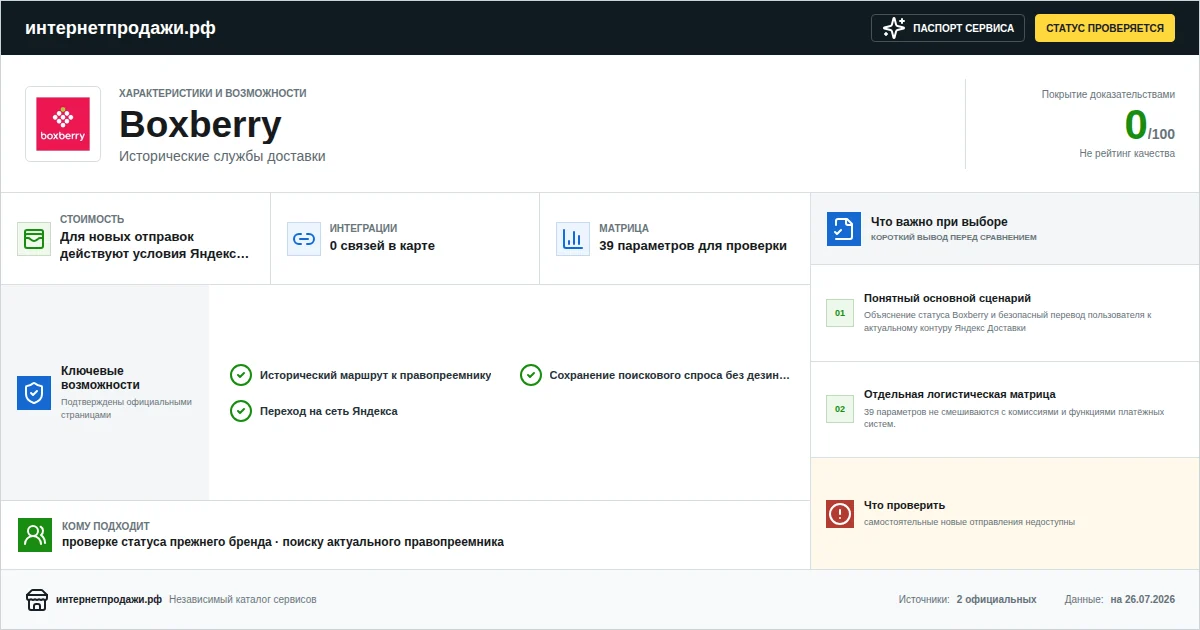The height and width of the screenshot is (630, 1200).
Task: Click 'Независимый каталог сервисов' footer text
Action: [243, 600]
